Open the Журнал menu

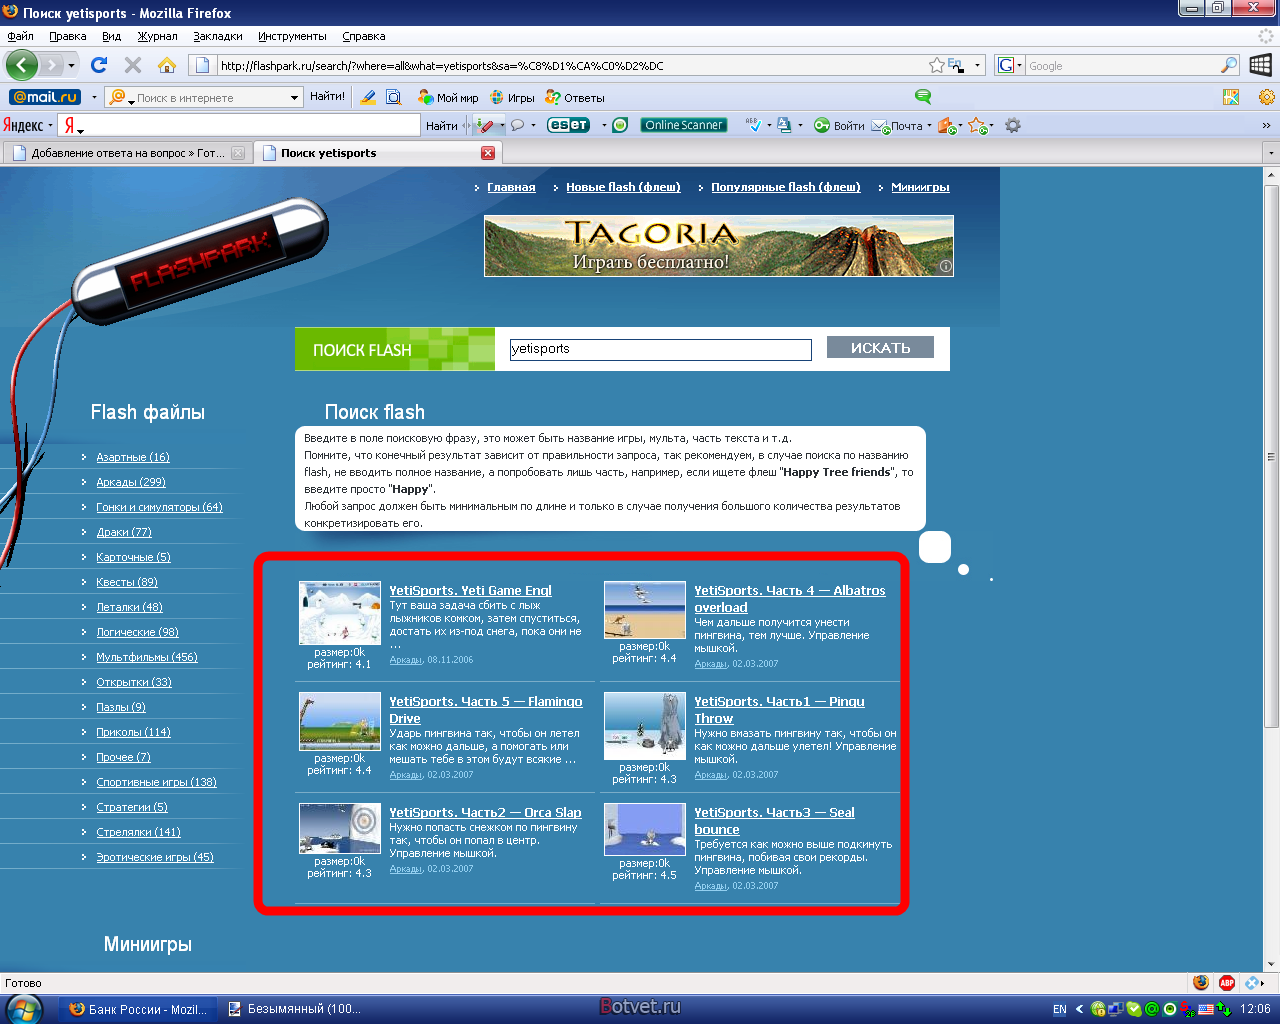coord(157,36)
